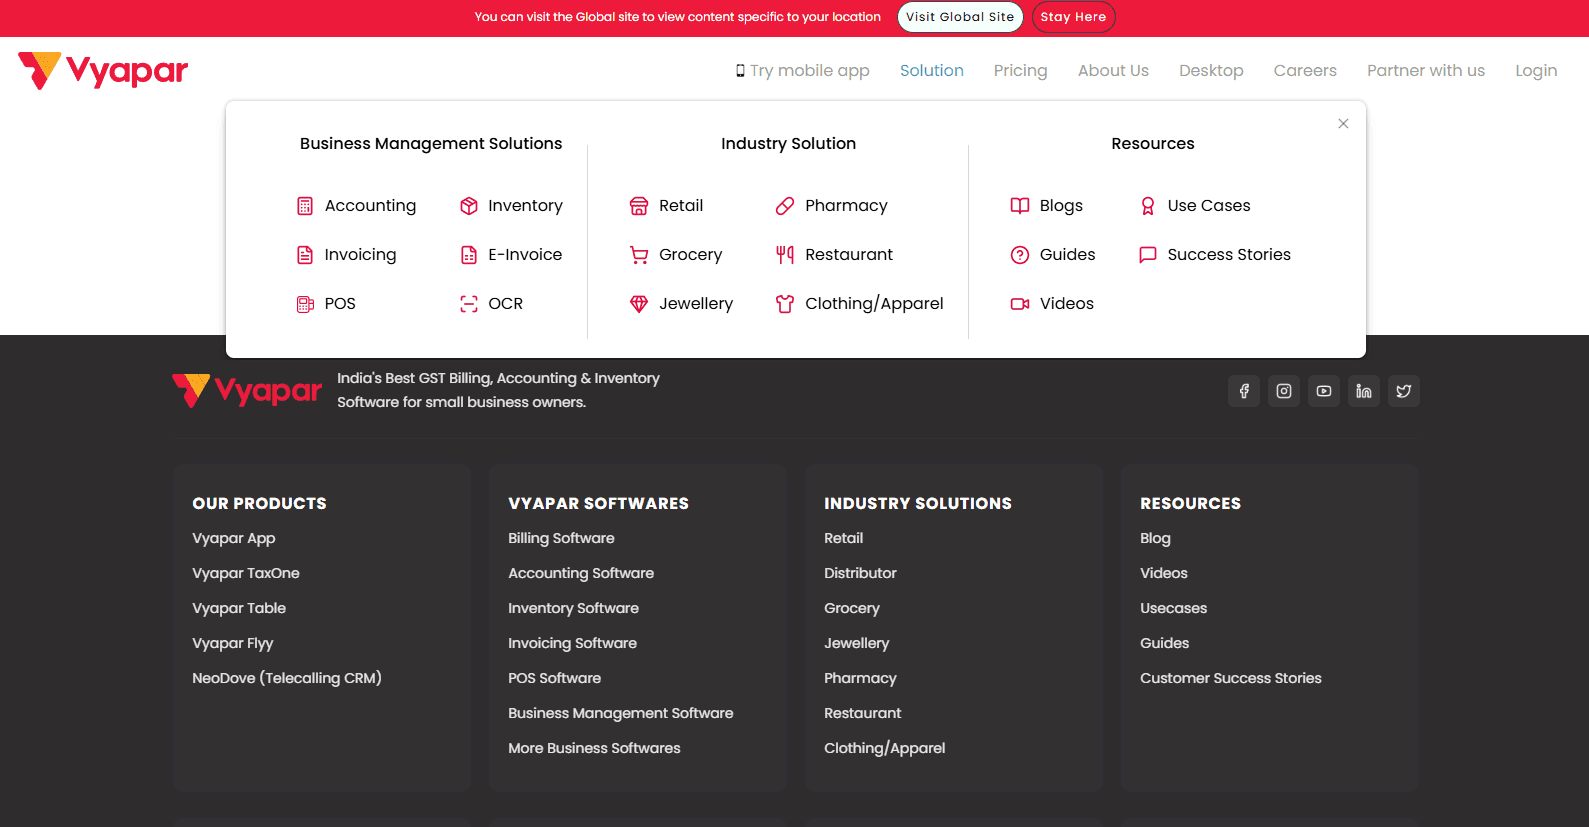Open Vyapar TaxOne footer link
The height and width of the screenshot is (827, 1589).
246,573
